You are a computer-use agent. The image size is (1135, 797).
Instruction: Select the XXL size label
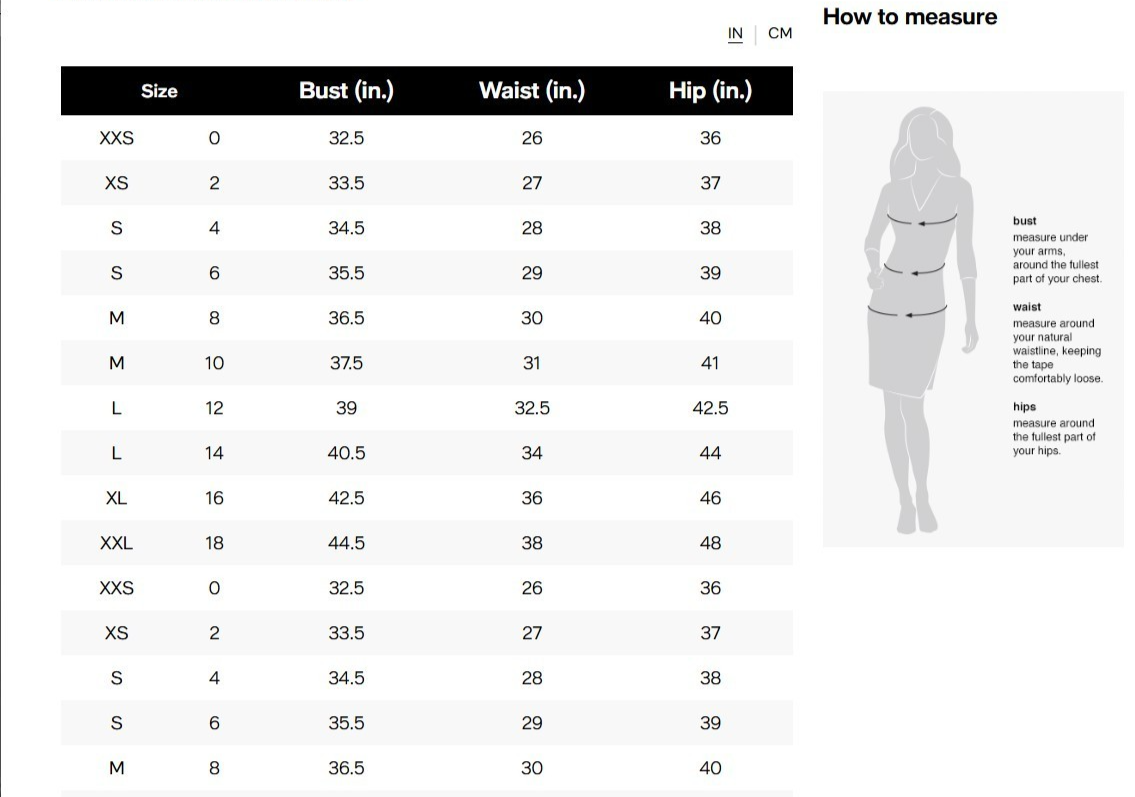116,543
